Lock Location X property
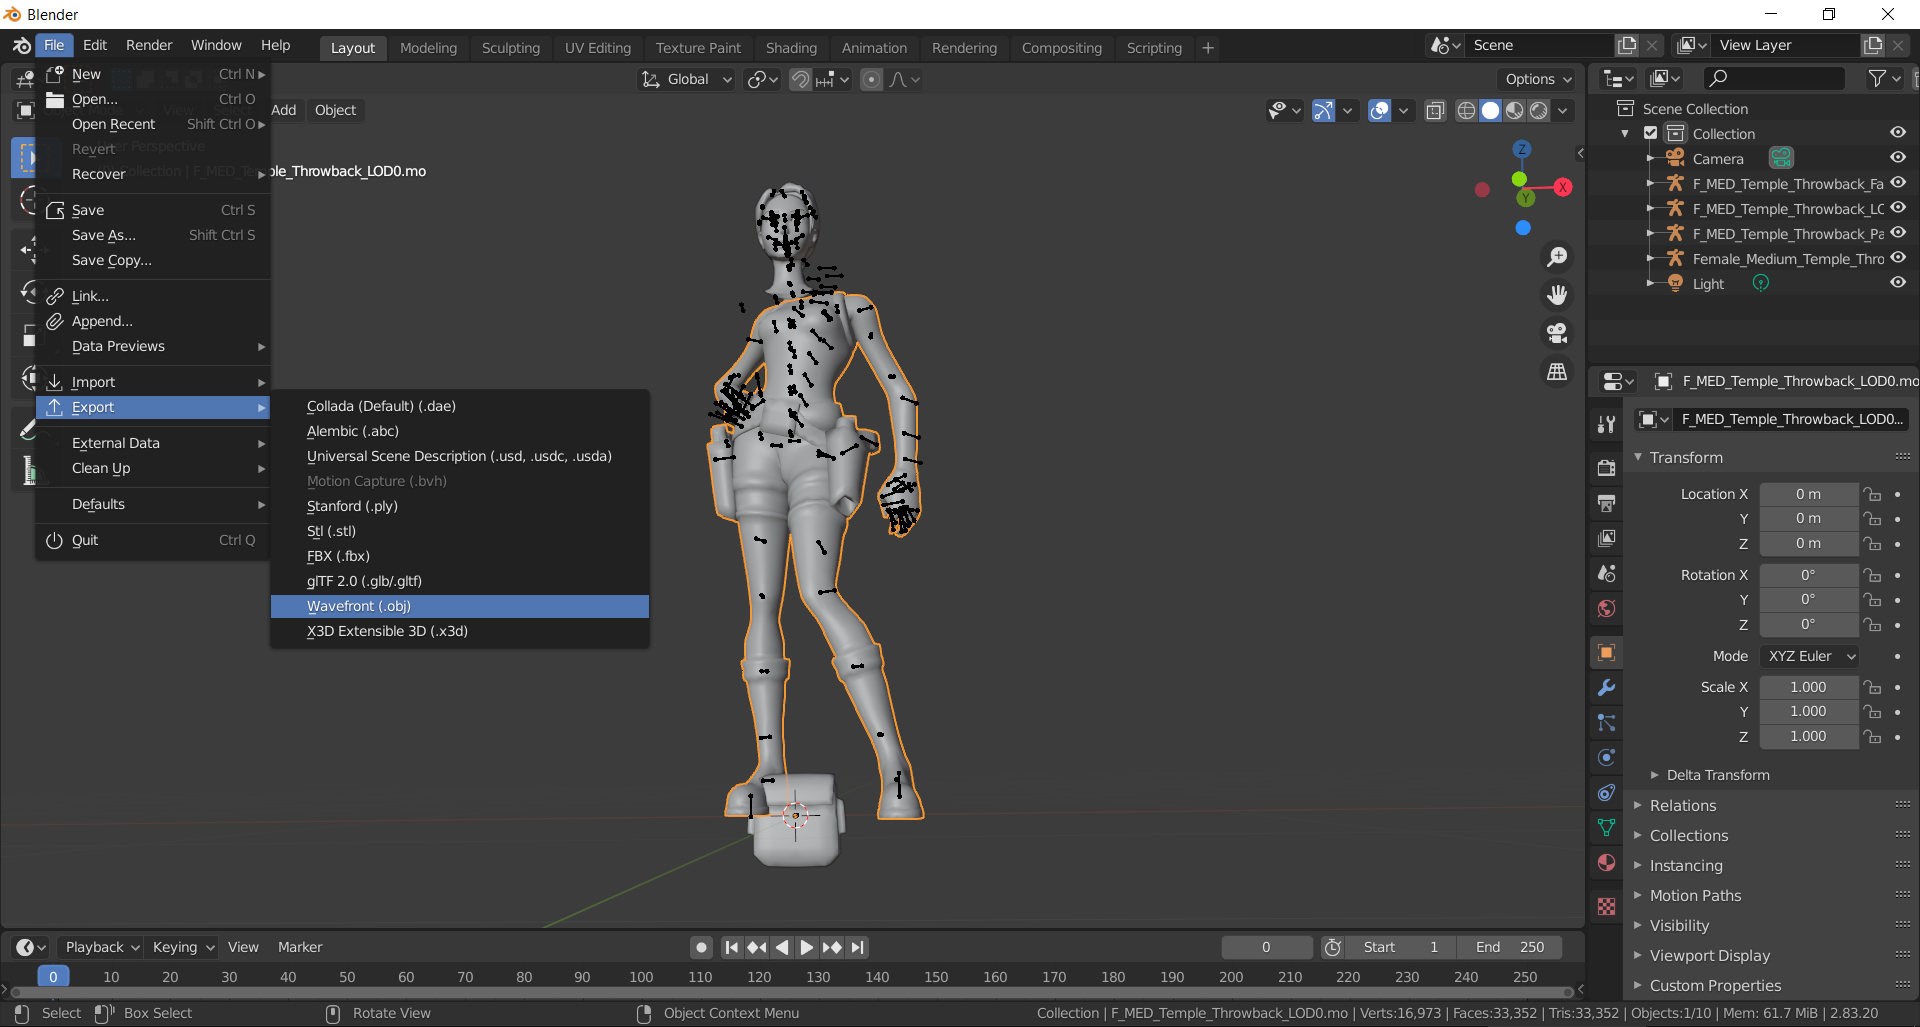The height and width of the screenshot is (1027, 1920). (x=1872, y=494)
